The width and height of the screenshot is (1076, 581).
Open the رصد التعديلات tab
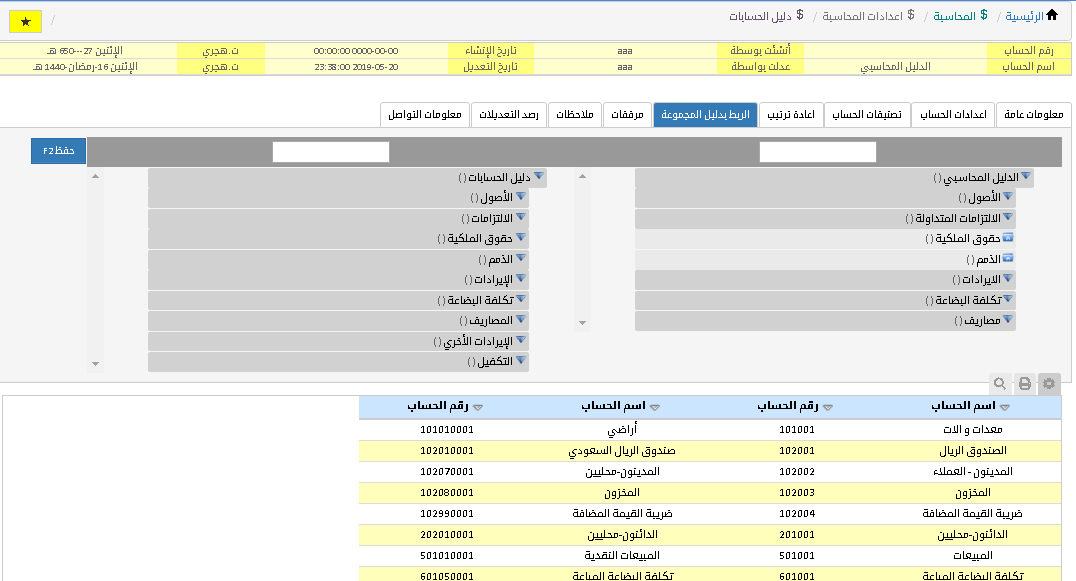(508, 115)
